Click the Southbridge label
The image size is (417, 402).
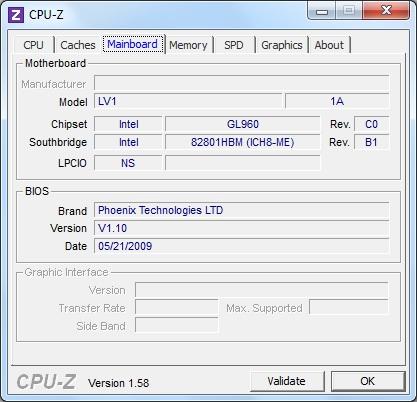(58, 142)
